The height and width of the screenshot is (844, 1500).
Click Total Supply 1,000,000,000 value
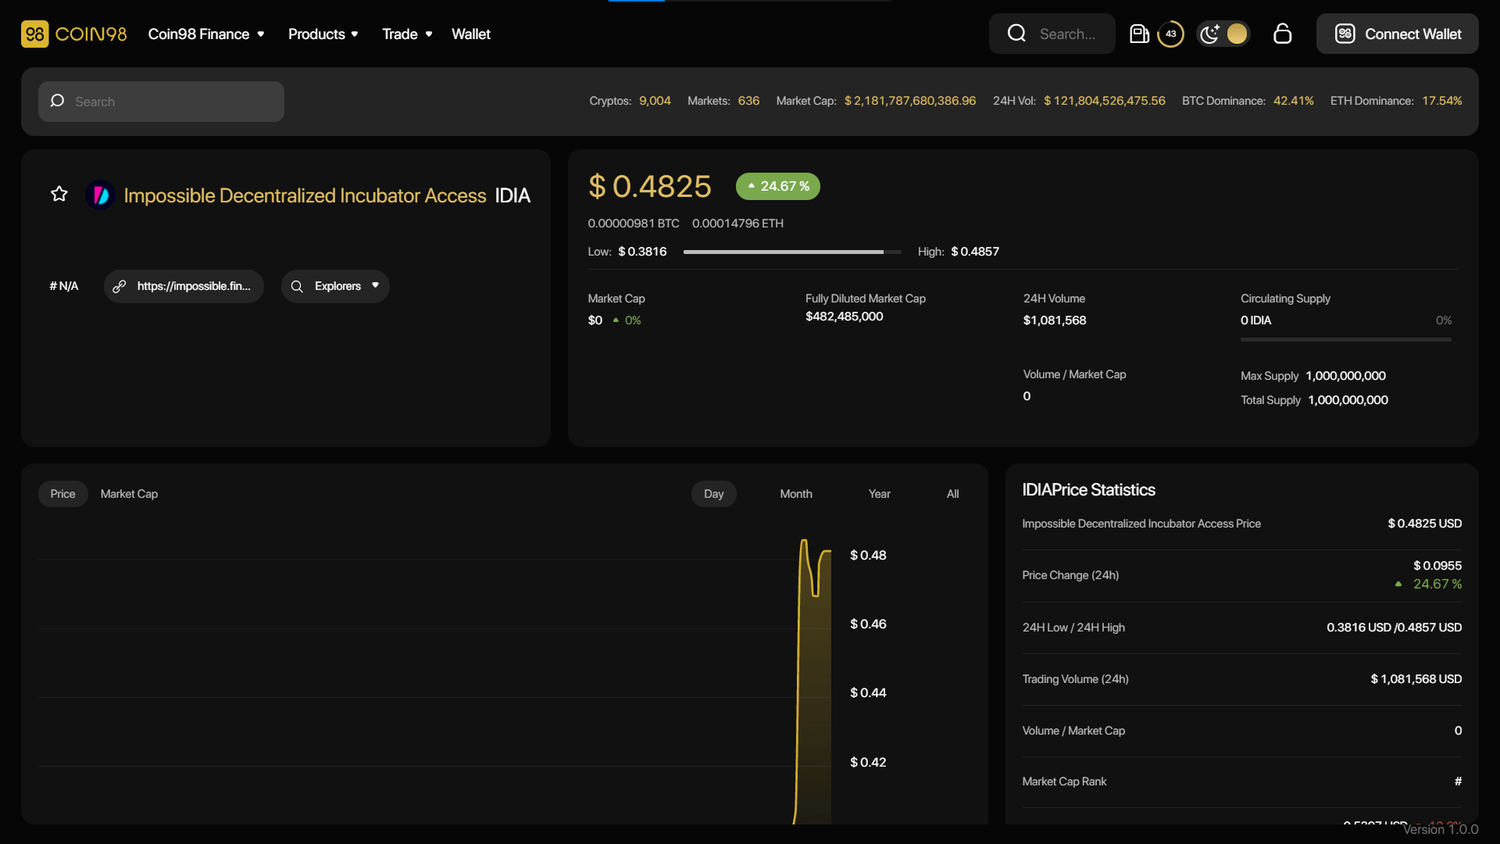pyautogui.click(x=1348, y=400)
